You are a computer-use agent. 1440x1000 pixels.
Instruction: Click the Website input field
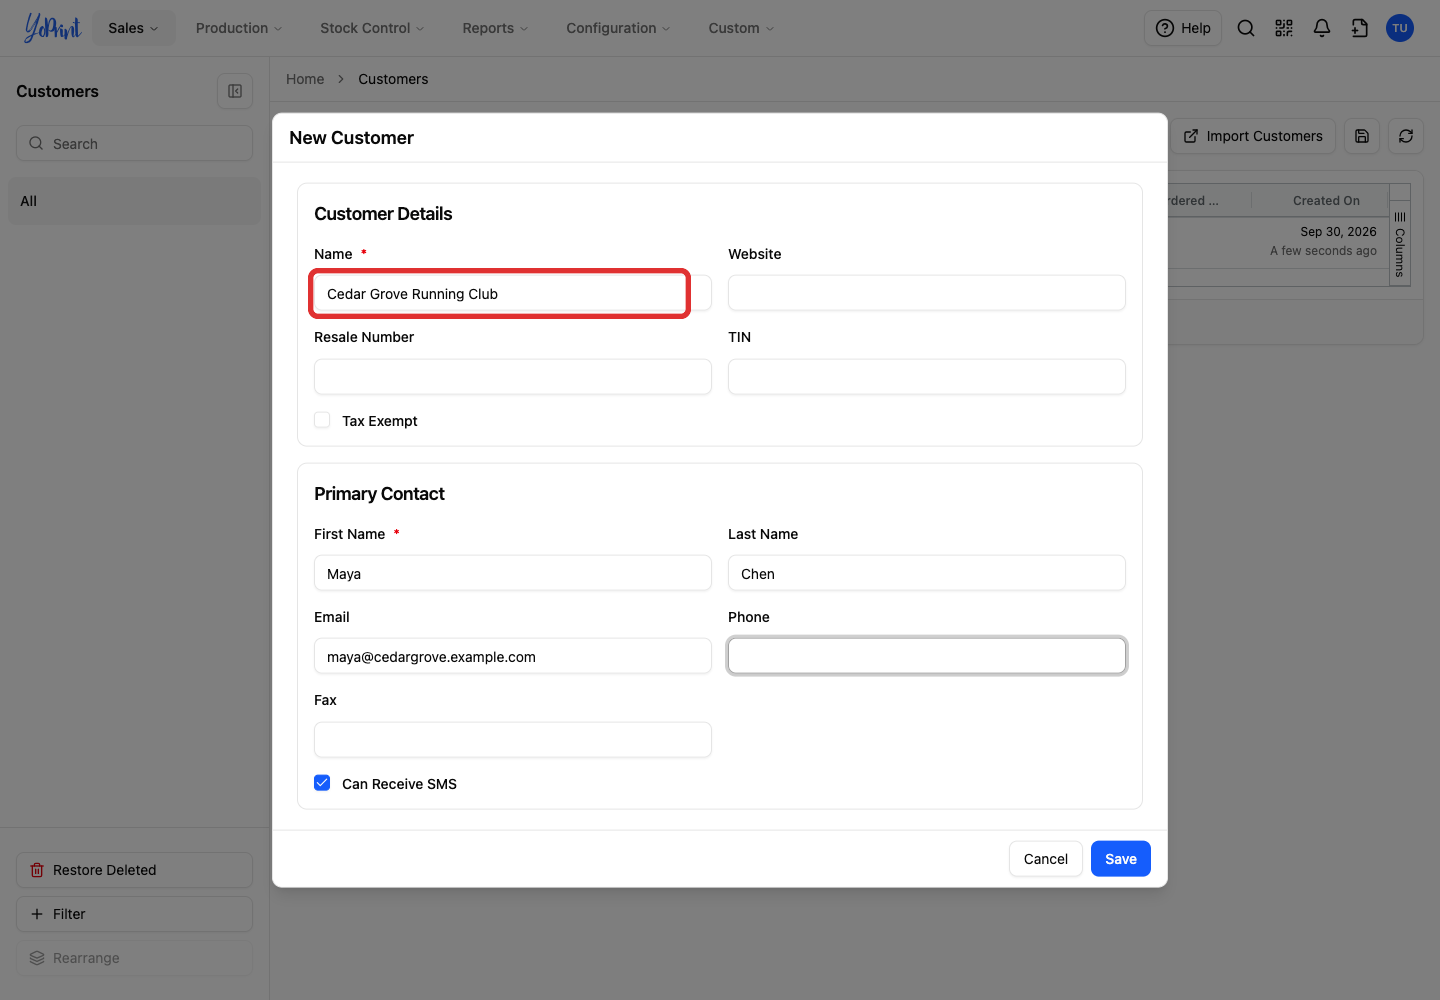[x=927, y=293]
